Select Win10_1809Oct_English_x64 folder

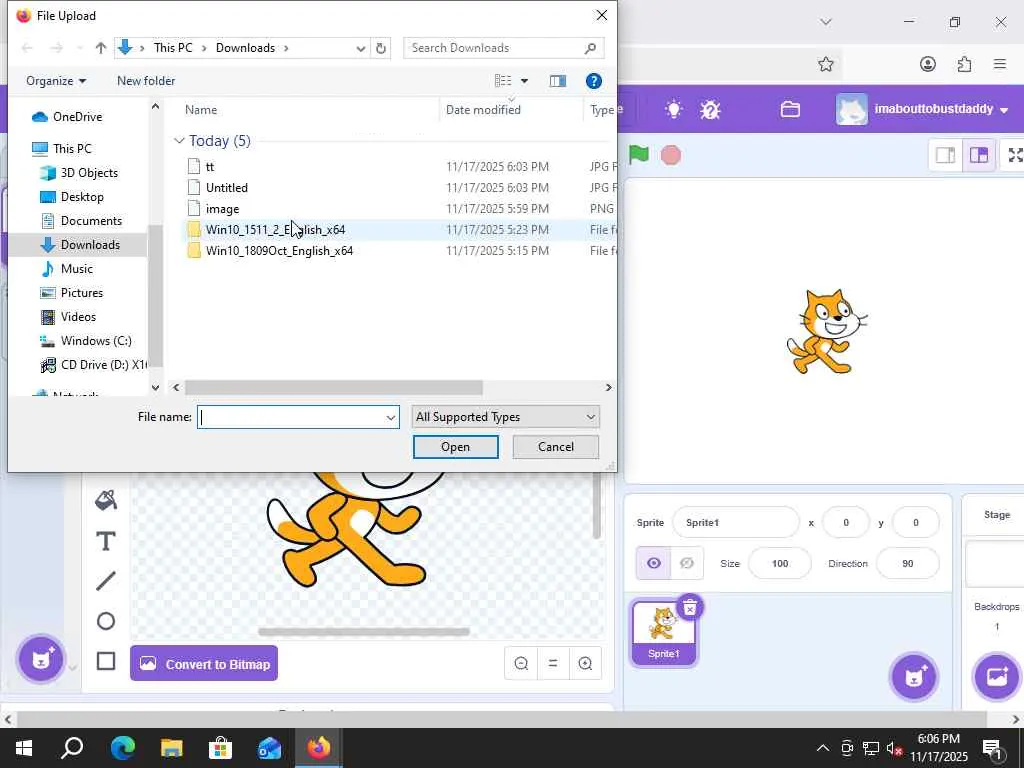(279, 251)
